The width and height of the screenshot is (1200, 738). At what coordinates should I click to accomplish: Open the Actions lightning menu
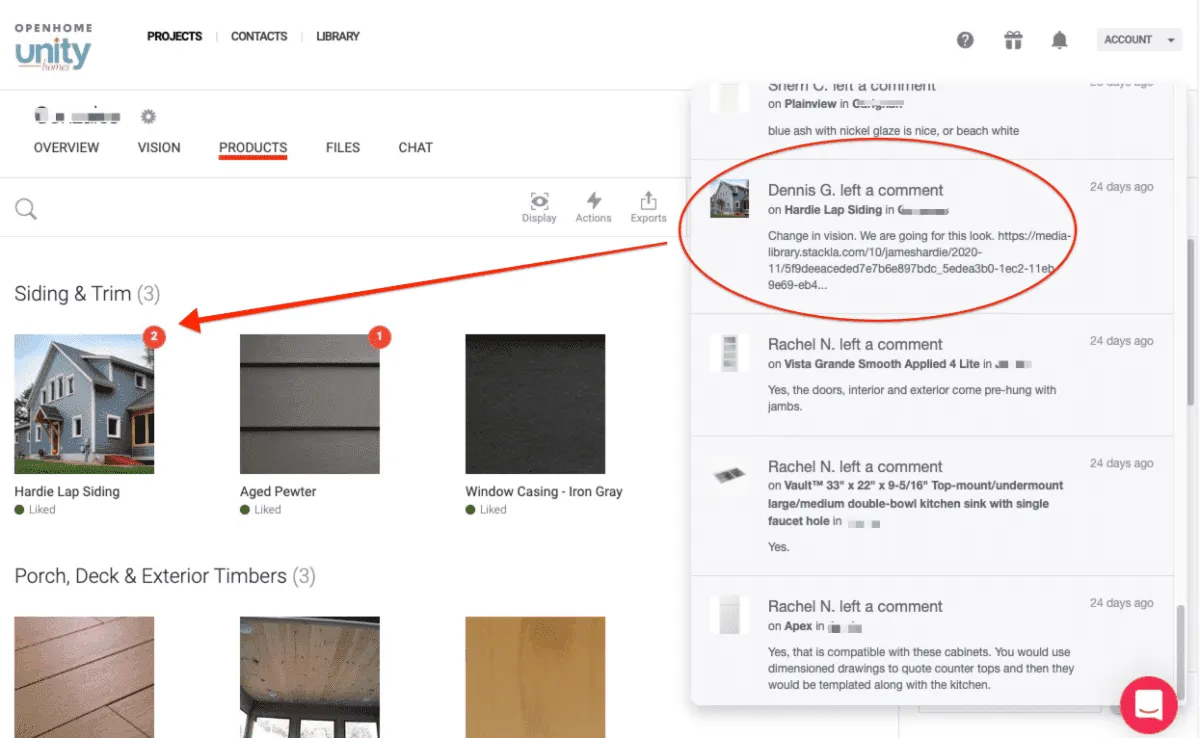[x=593, y=207]
